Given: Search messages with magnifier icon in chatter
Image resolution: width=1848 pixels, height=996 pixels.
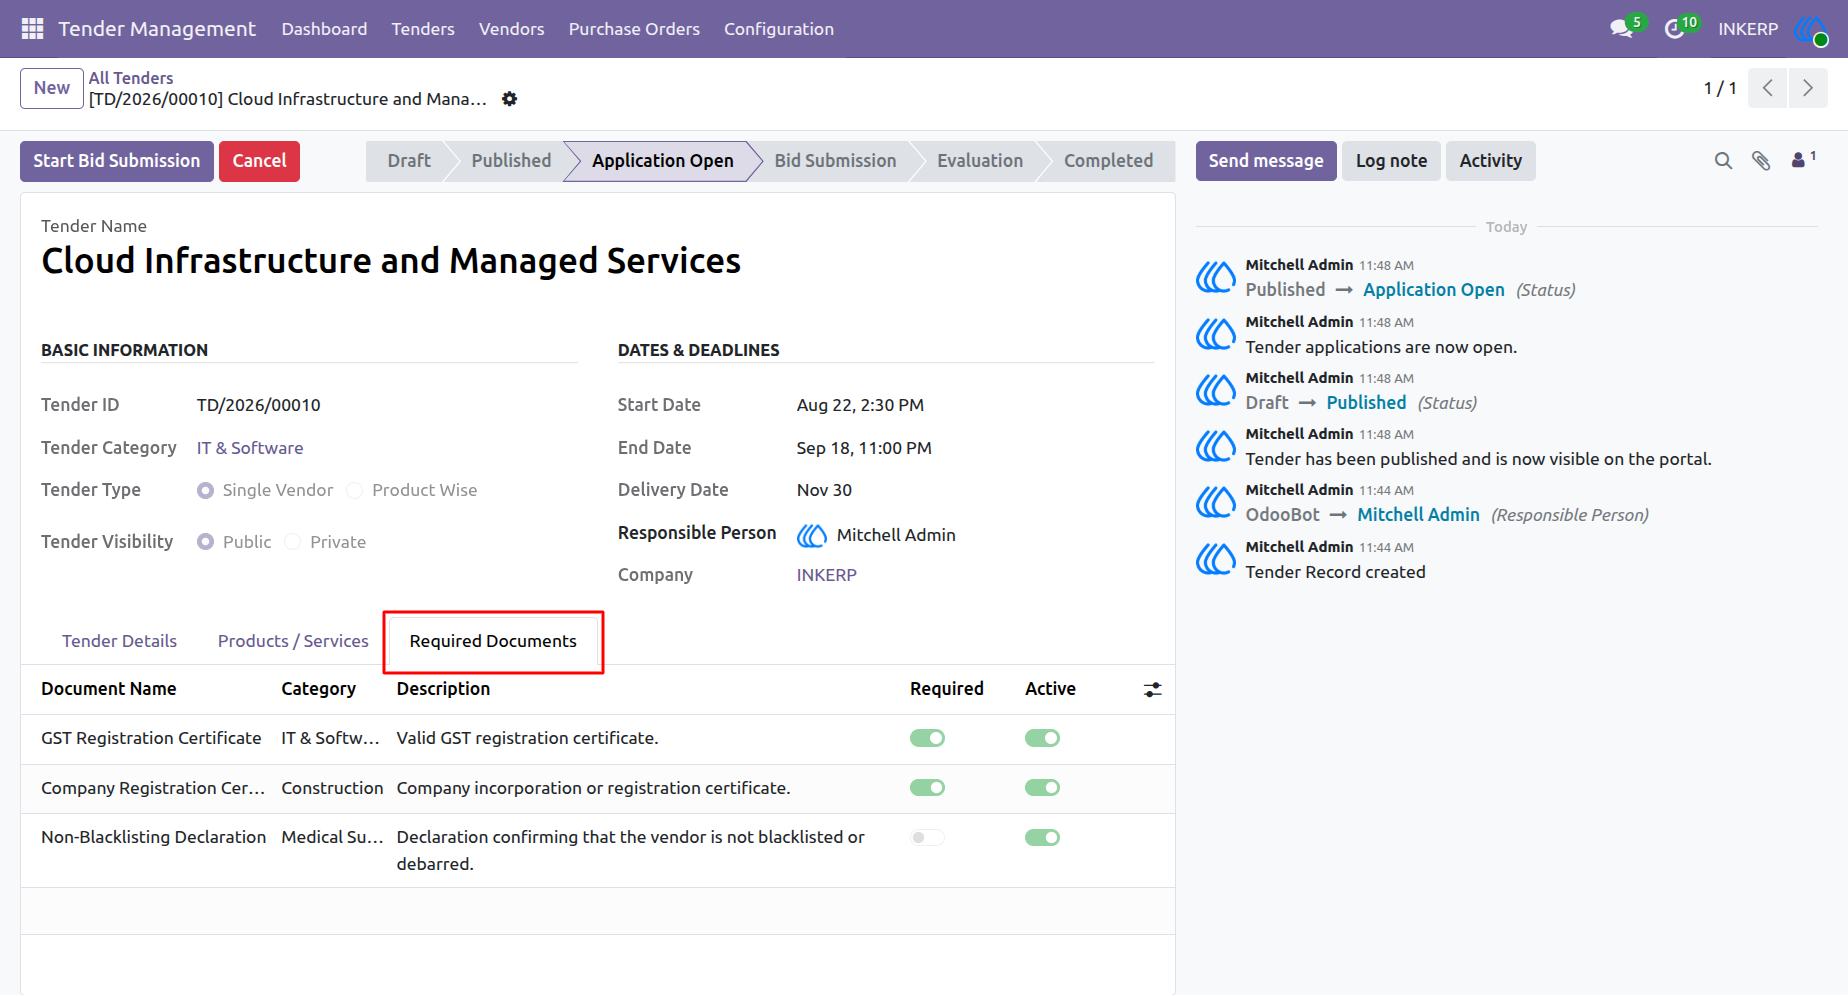Looking at the screenshot, I should 1723,161.
